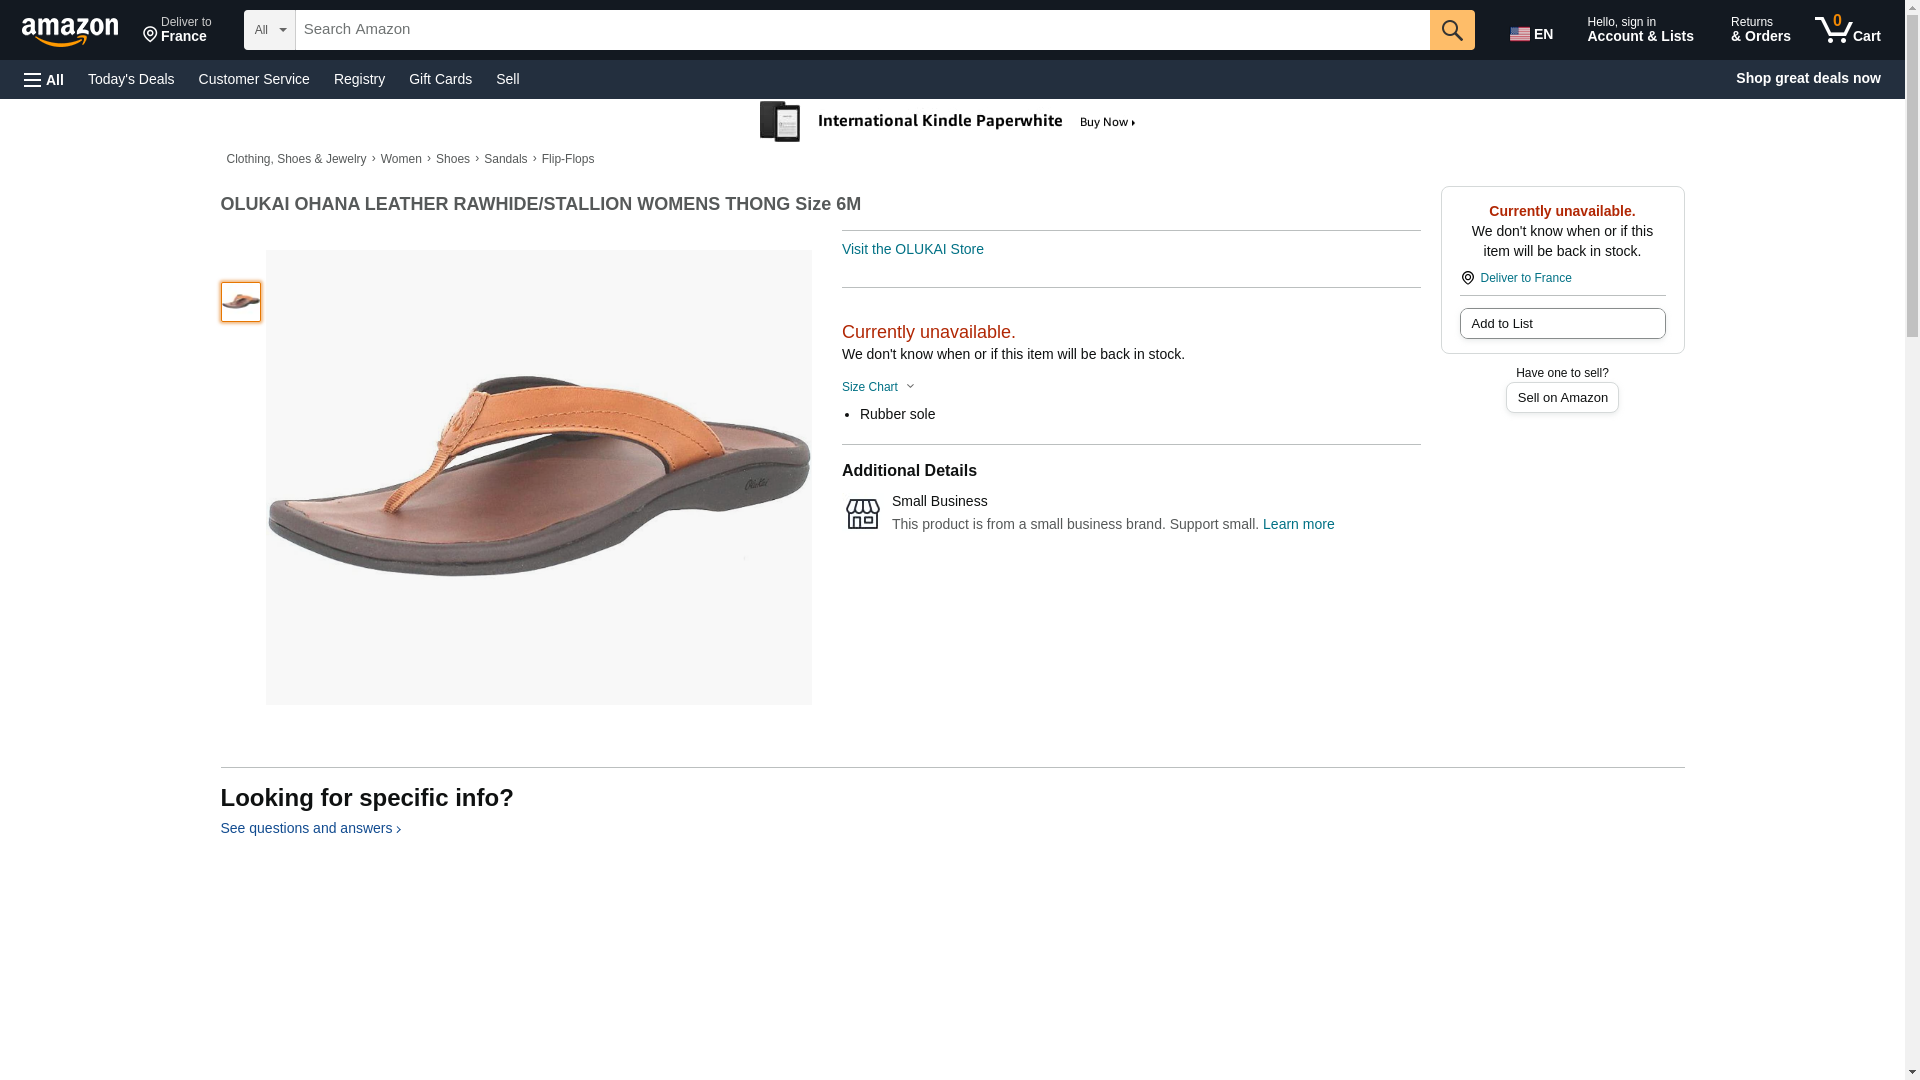Click the Small Business badge icon

pos(862,514)
